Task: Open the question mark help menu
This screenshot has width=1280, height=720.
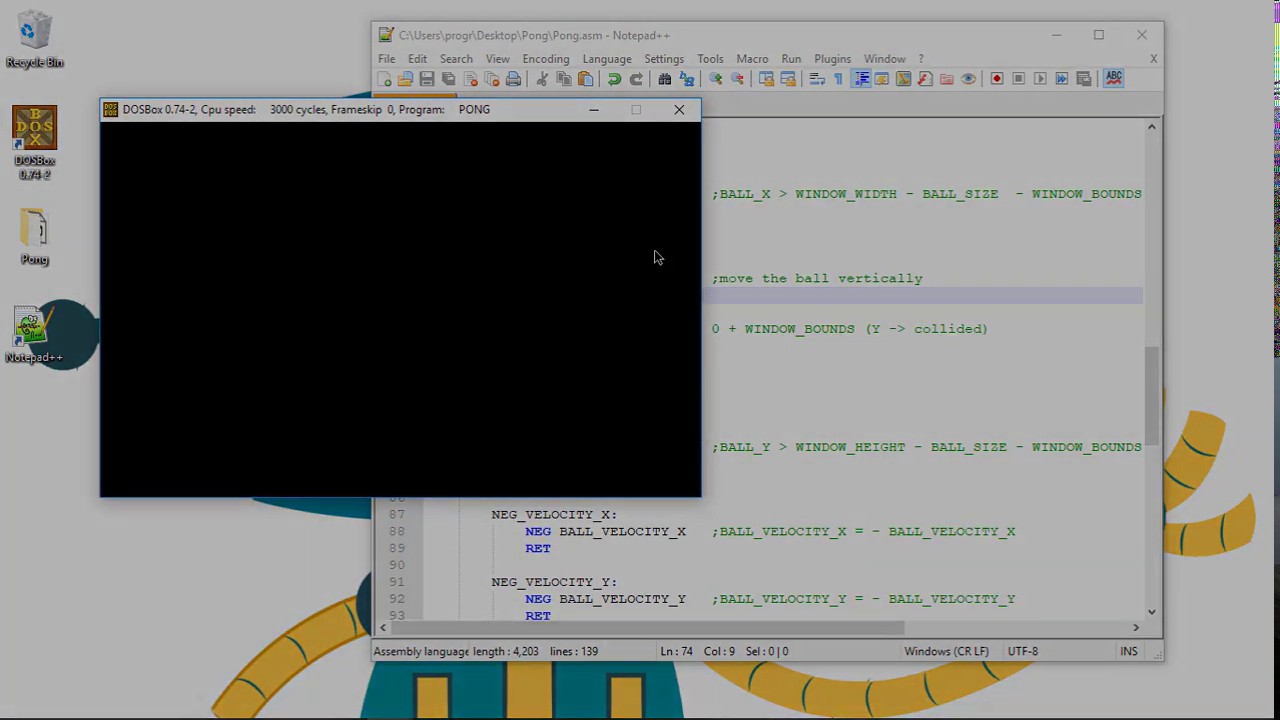Action: (921, 59)
